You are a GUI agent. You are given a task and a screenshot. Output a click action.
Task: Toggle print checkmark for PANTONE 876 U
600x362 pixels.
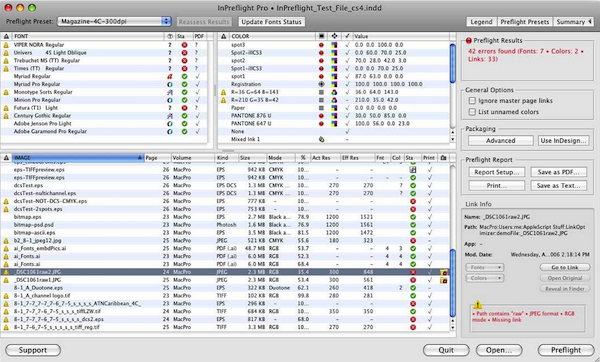coord(347,116)
